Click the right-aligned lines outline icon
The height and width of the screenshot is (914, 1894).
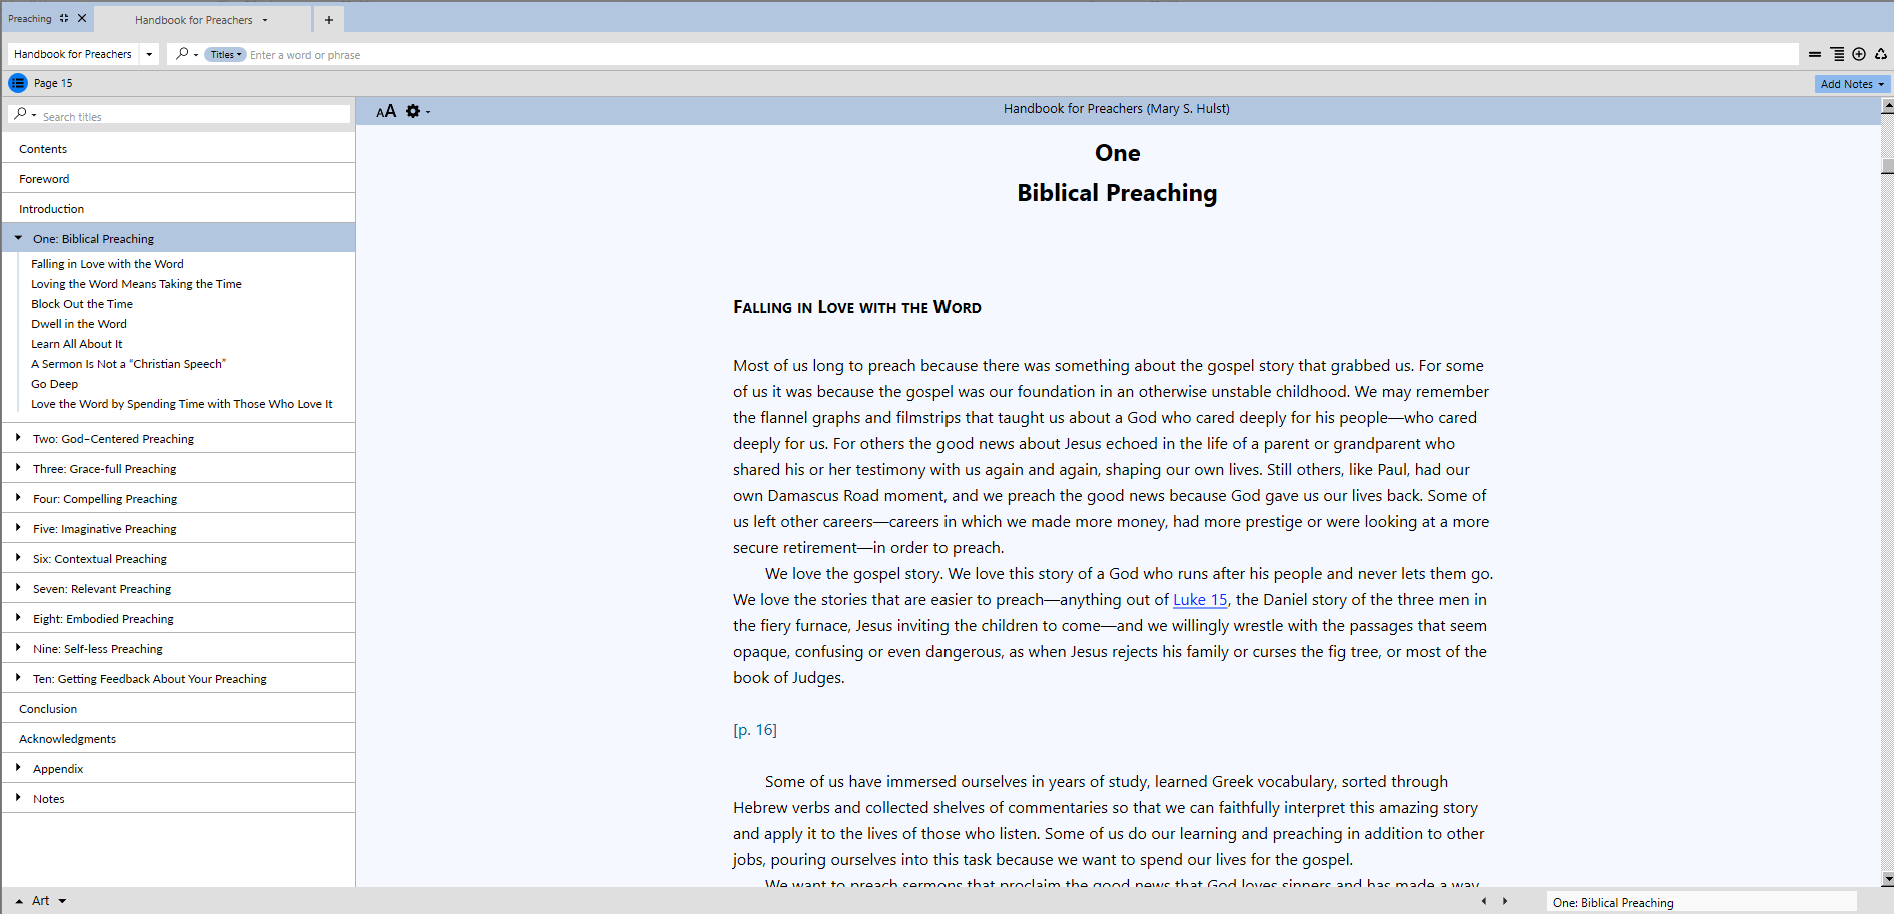1837,54
